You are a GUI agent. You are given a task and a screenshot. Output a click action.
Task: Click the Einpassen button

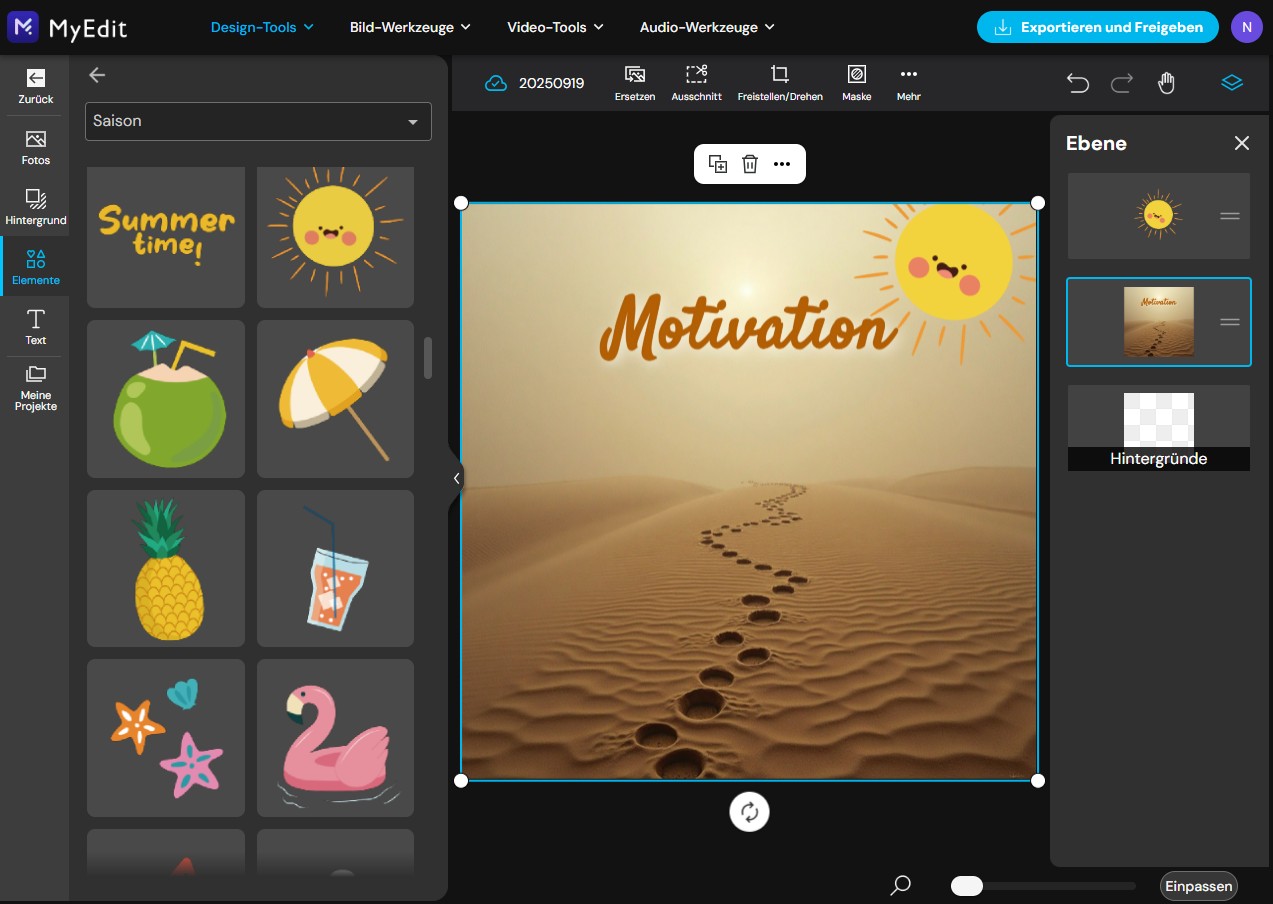coord(1199,886)
